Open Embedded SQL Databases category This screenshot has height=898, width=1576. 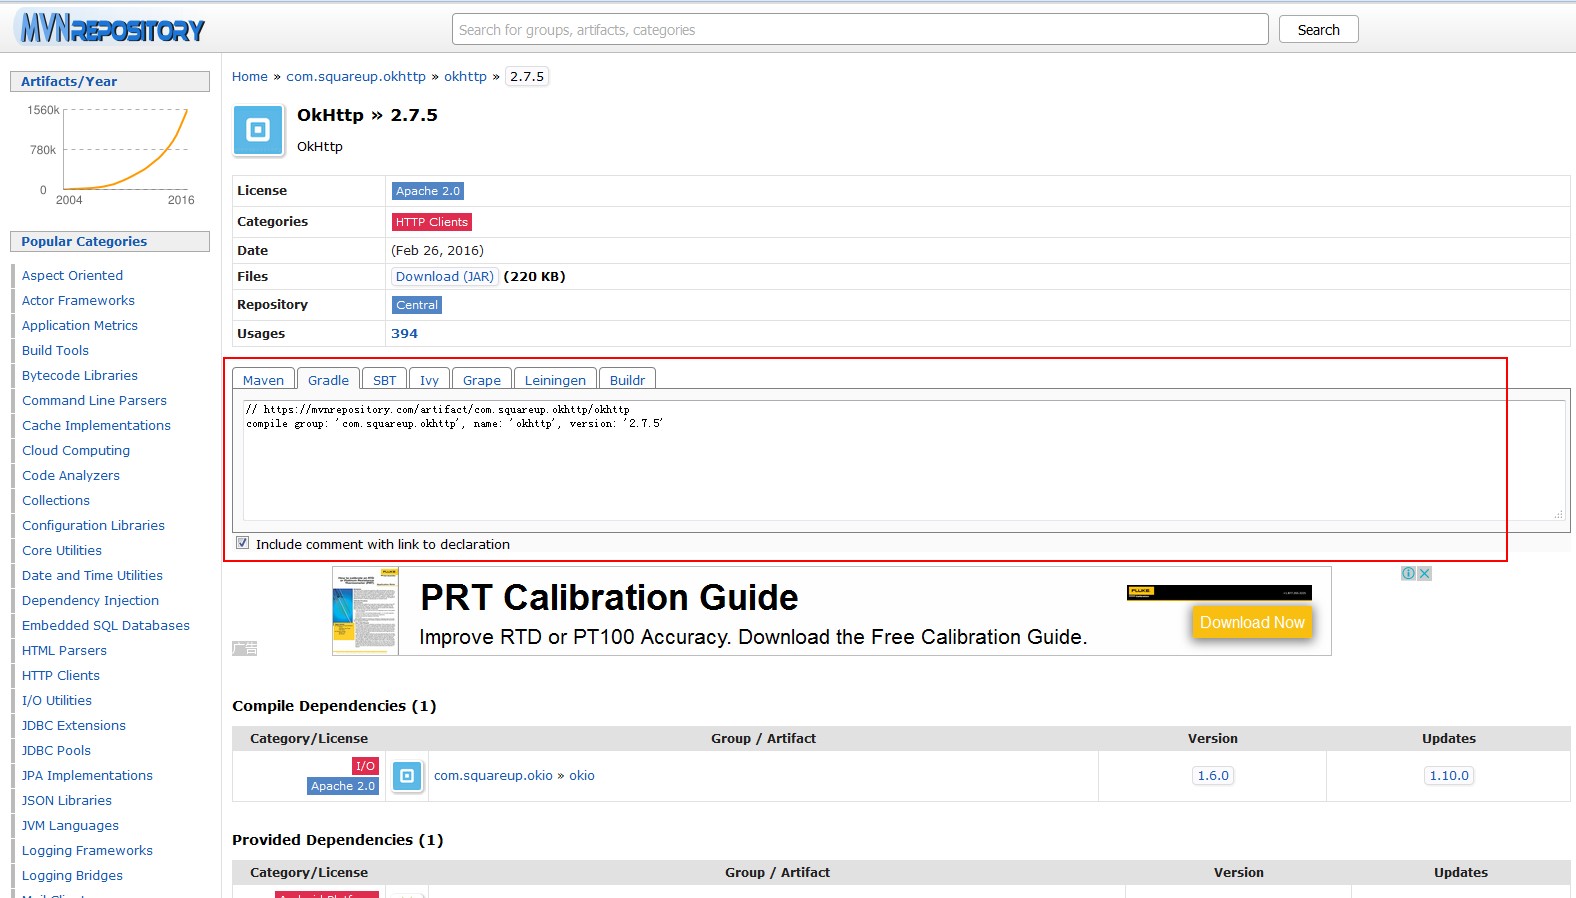click(106, 626)
